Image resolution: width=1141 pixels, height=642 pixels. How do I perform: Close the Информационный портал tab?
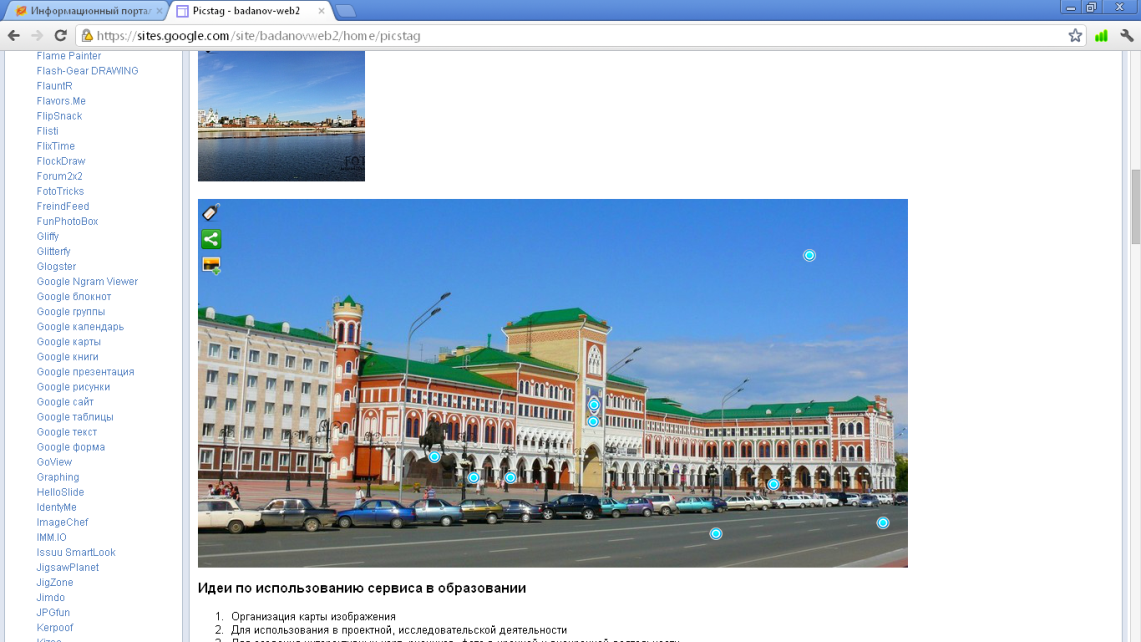point(159,11)
